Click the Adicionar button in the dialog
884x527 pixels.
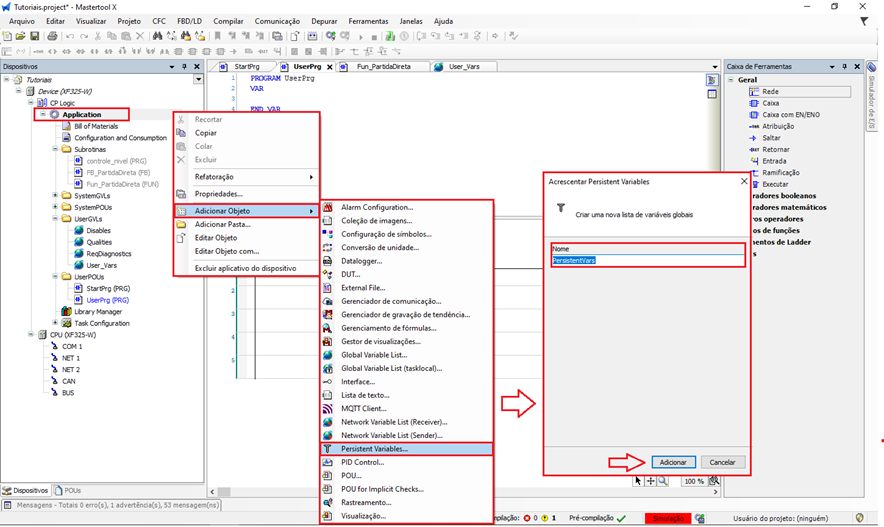coord(672,462)
